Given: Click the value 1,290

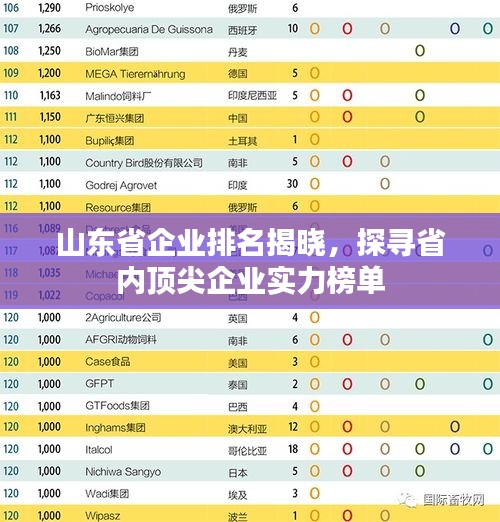Looking at the screenshot, I should pos(50,7).
